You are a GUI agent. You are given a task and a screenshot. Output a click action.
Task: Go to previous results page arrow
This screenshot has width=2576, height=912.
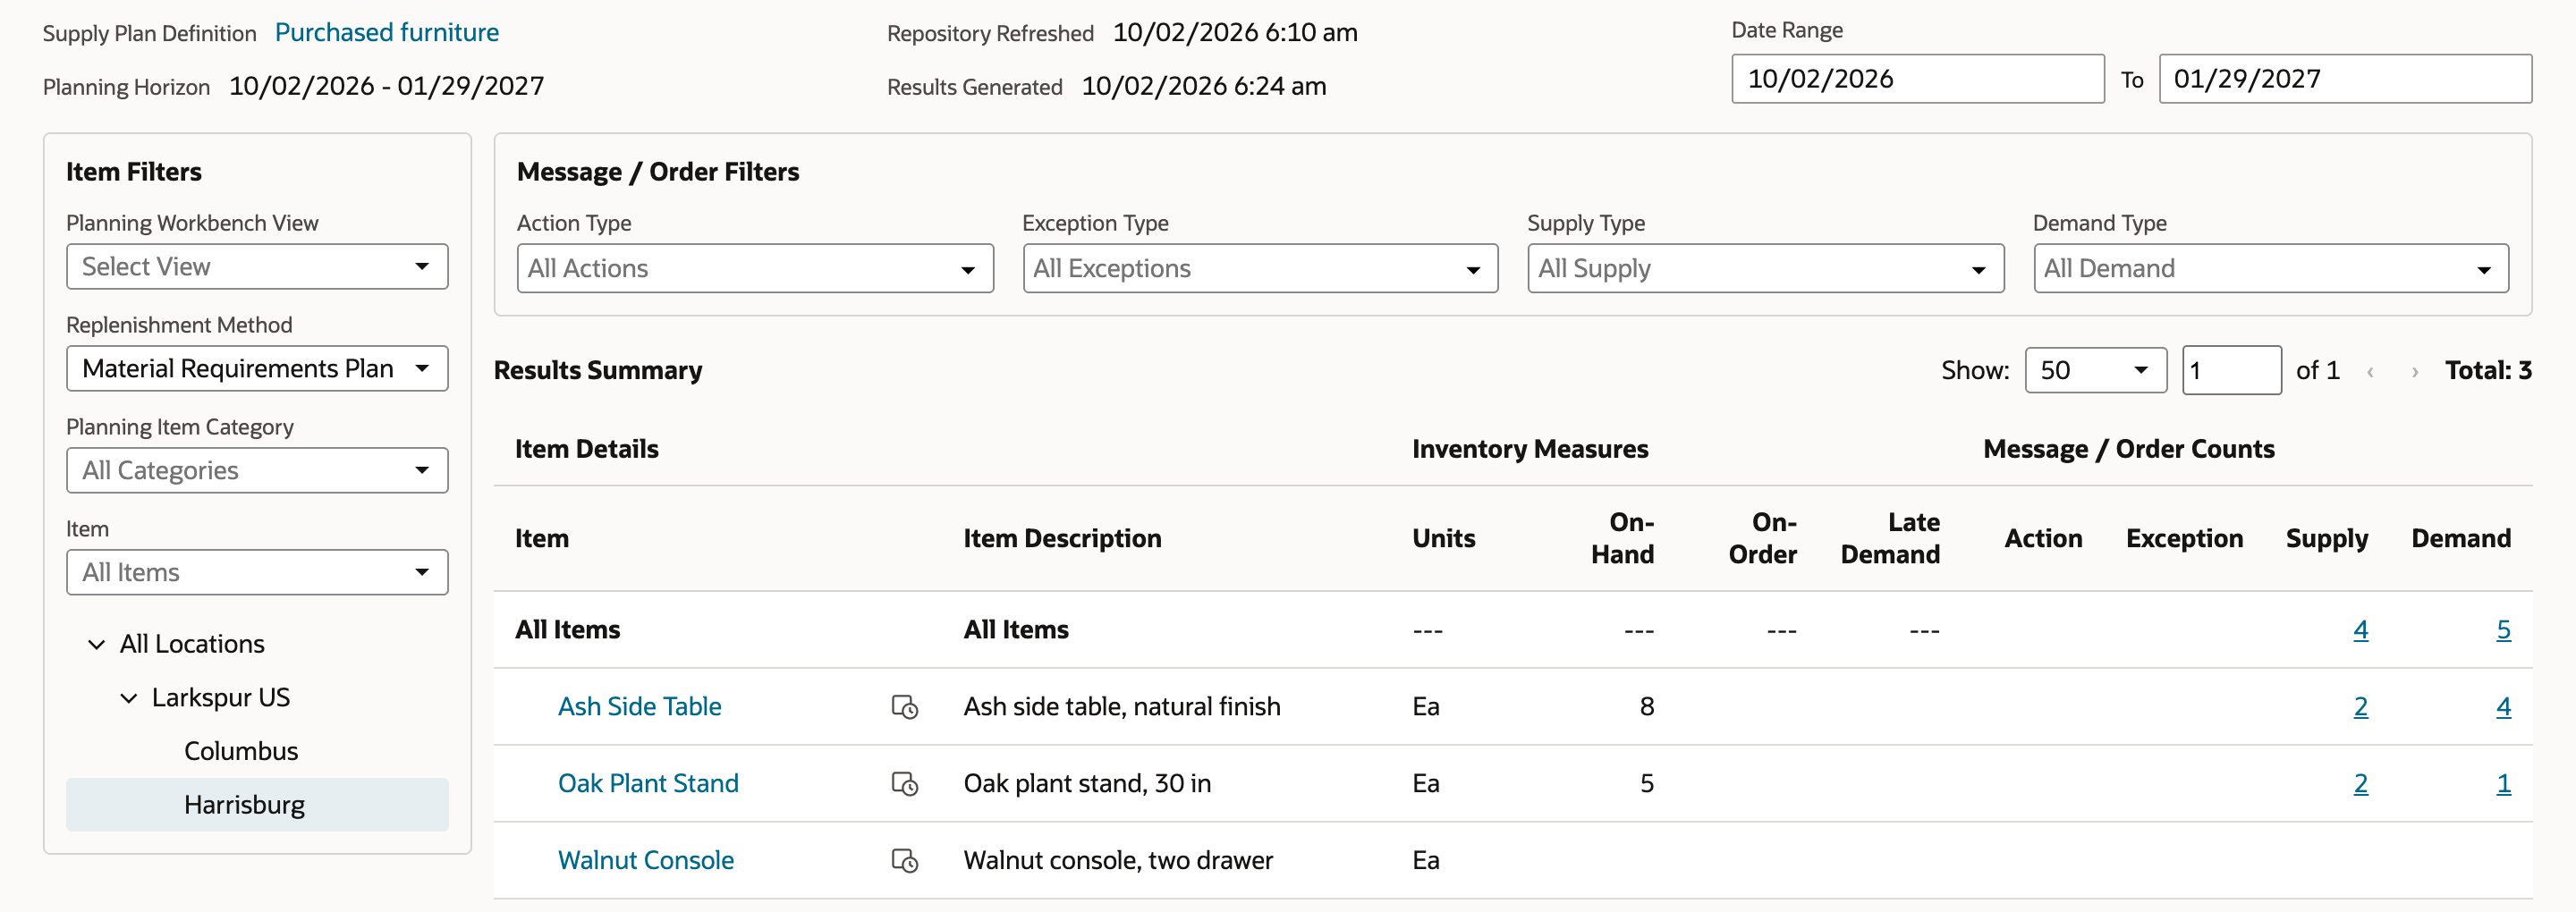point(2370,372)
